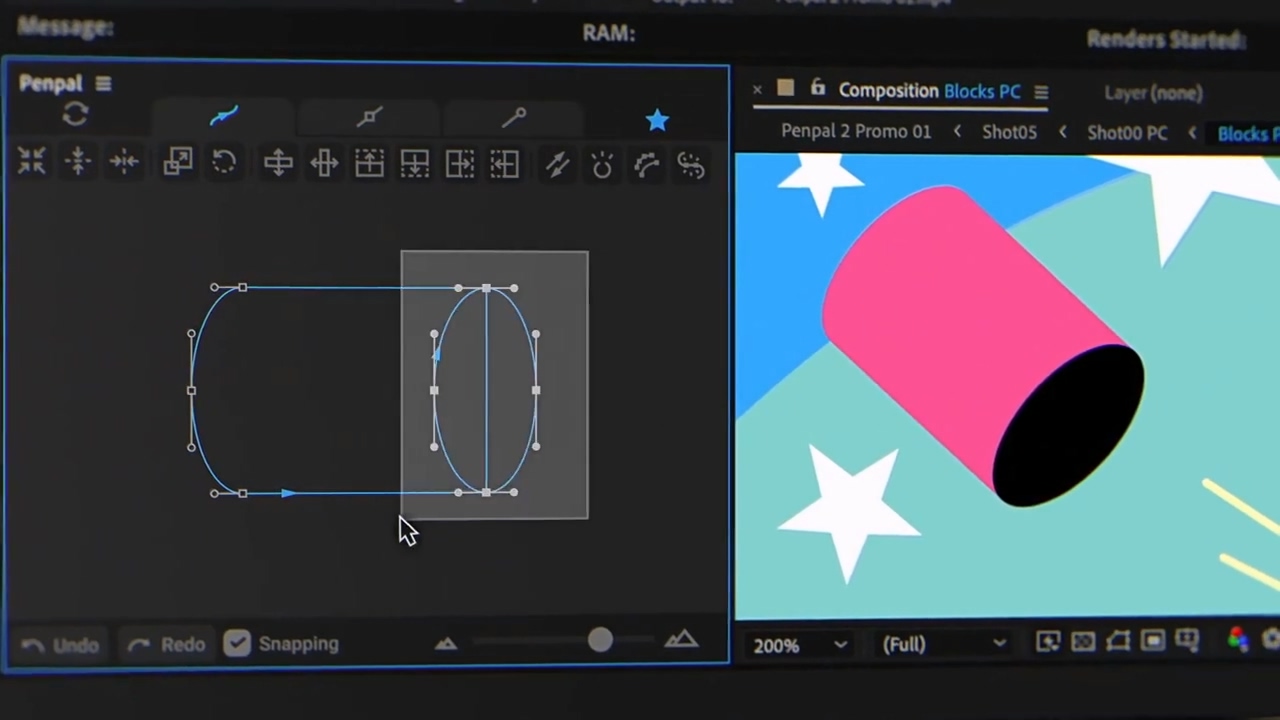Open the Penpal hamburger menu
1280x720 pixels.
pyautogui.click(x=103, y=84)
